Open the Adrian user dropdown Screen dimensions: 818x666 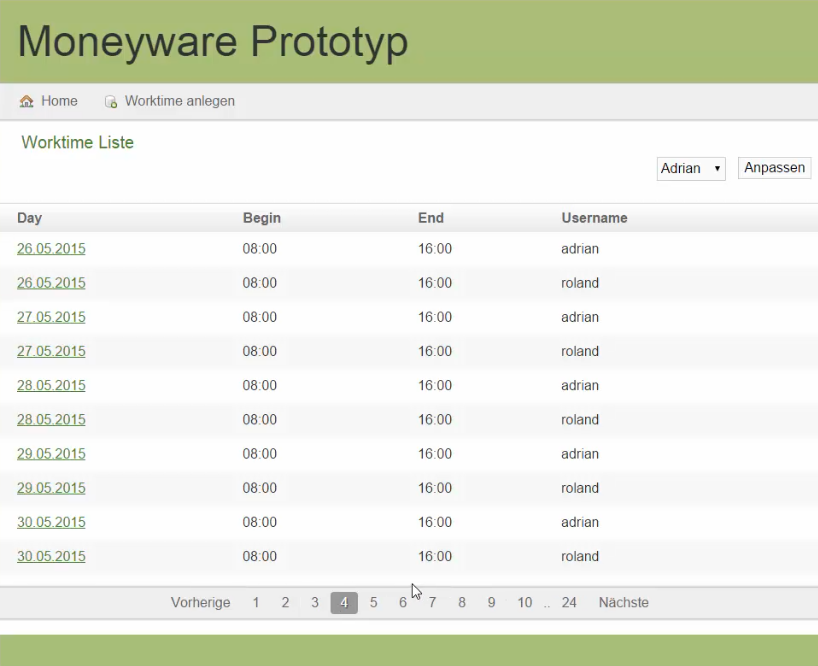tap(691, 169)
